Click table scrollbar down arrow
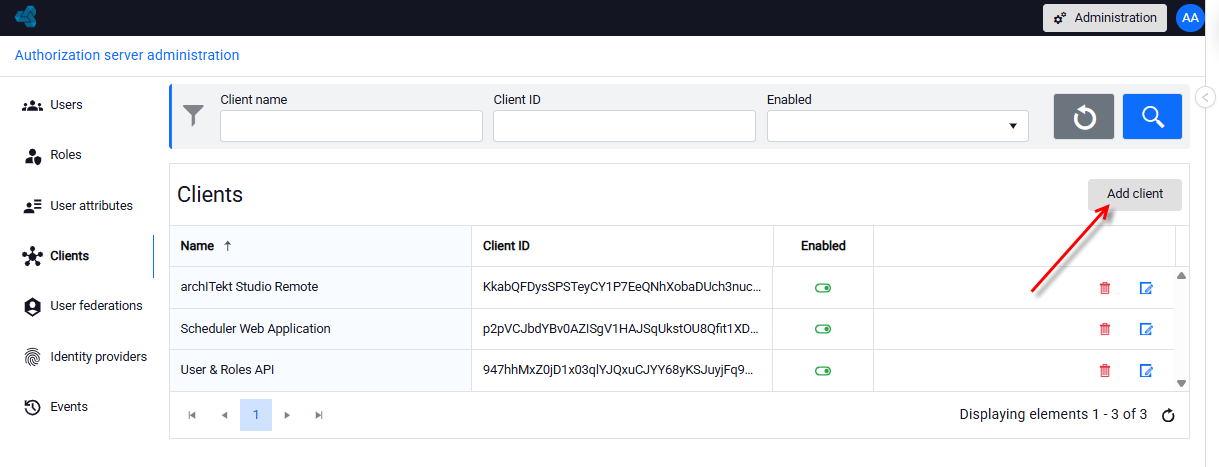 [1181, 383]
